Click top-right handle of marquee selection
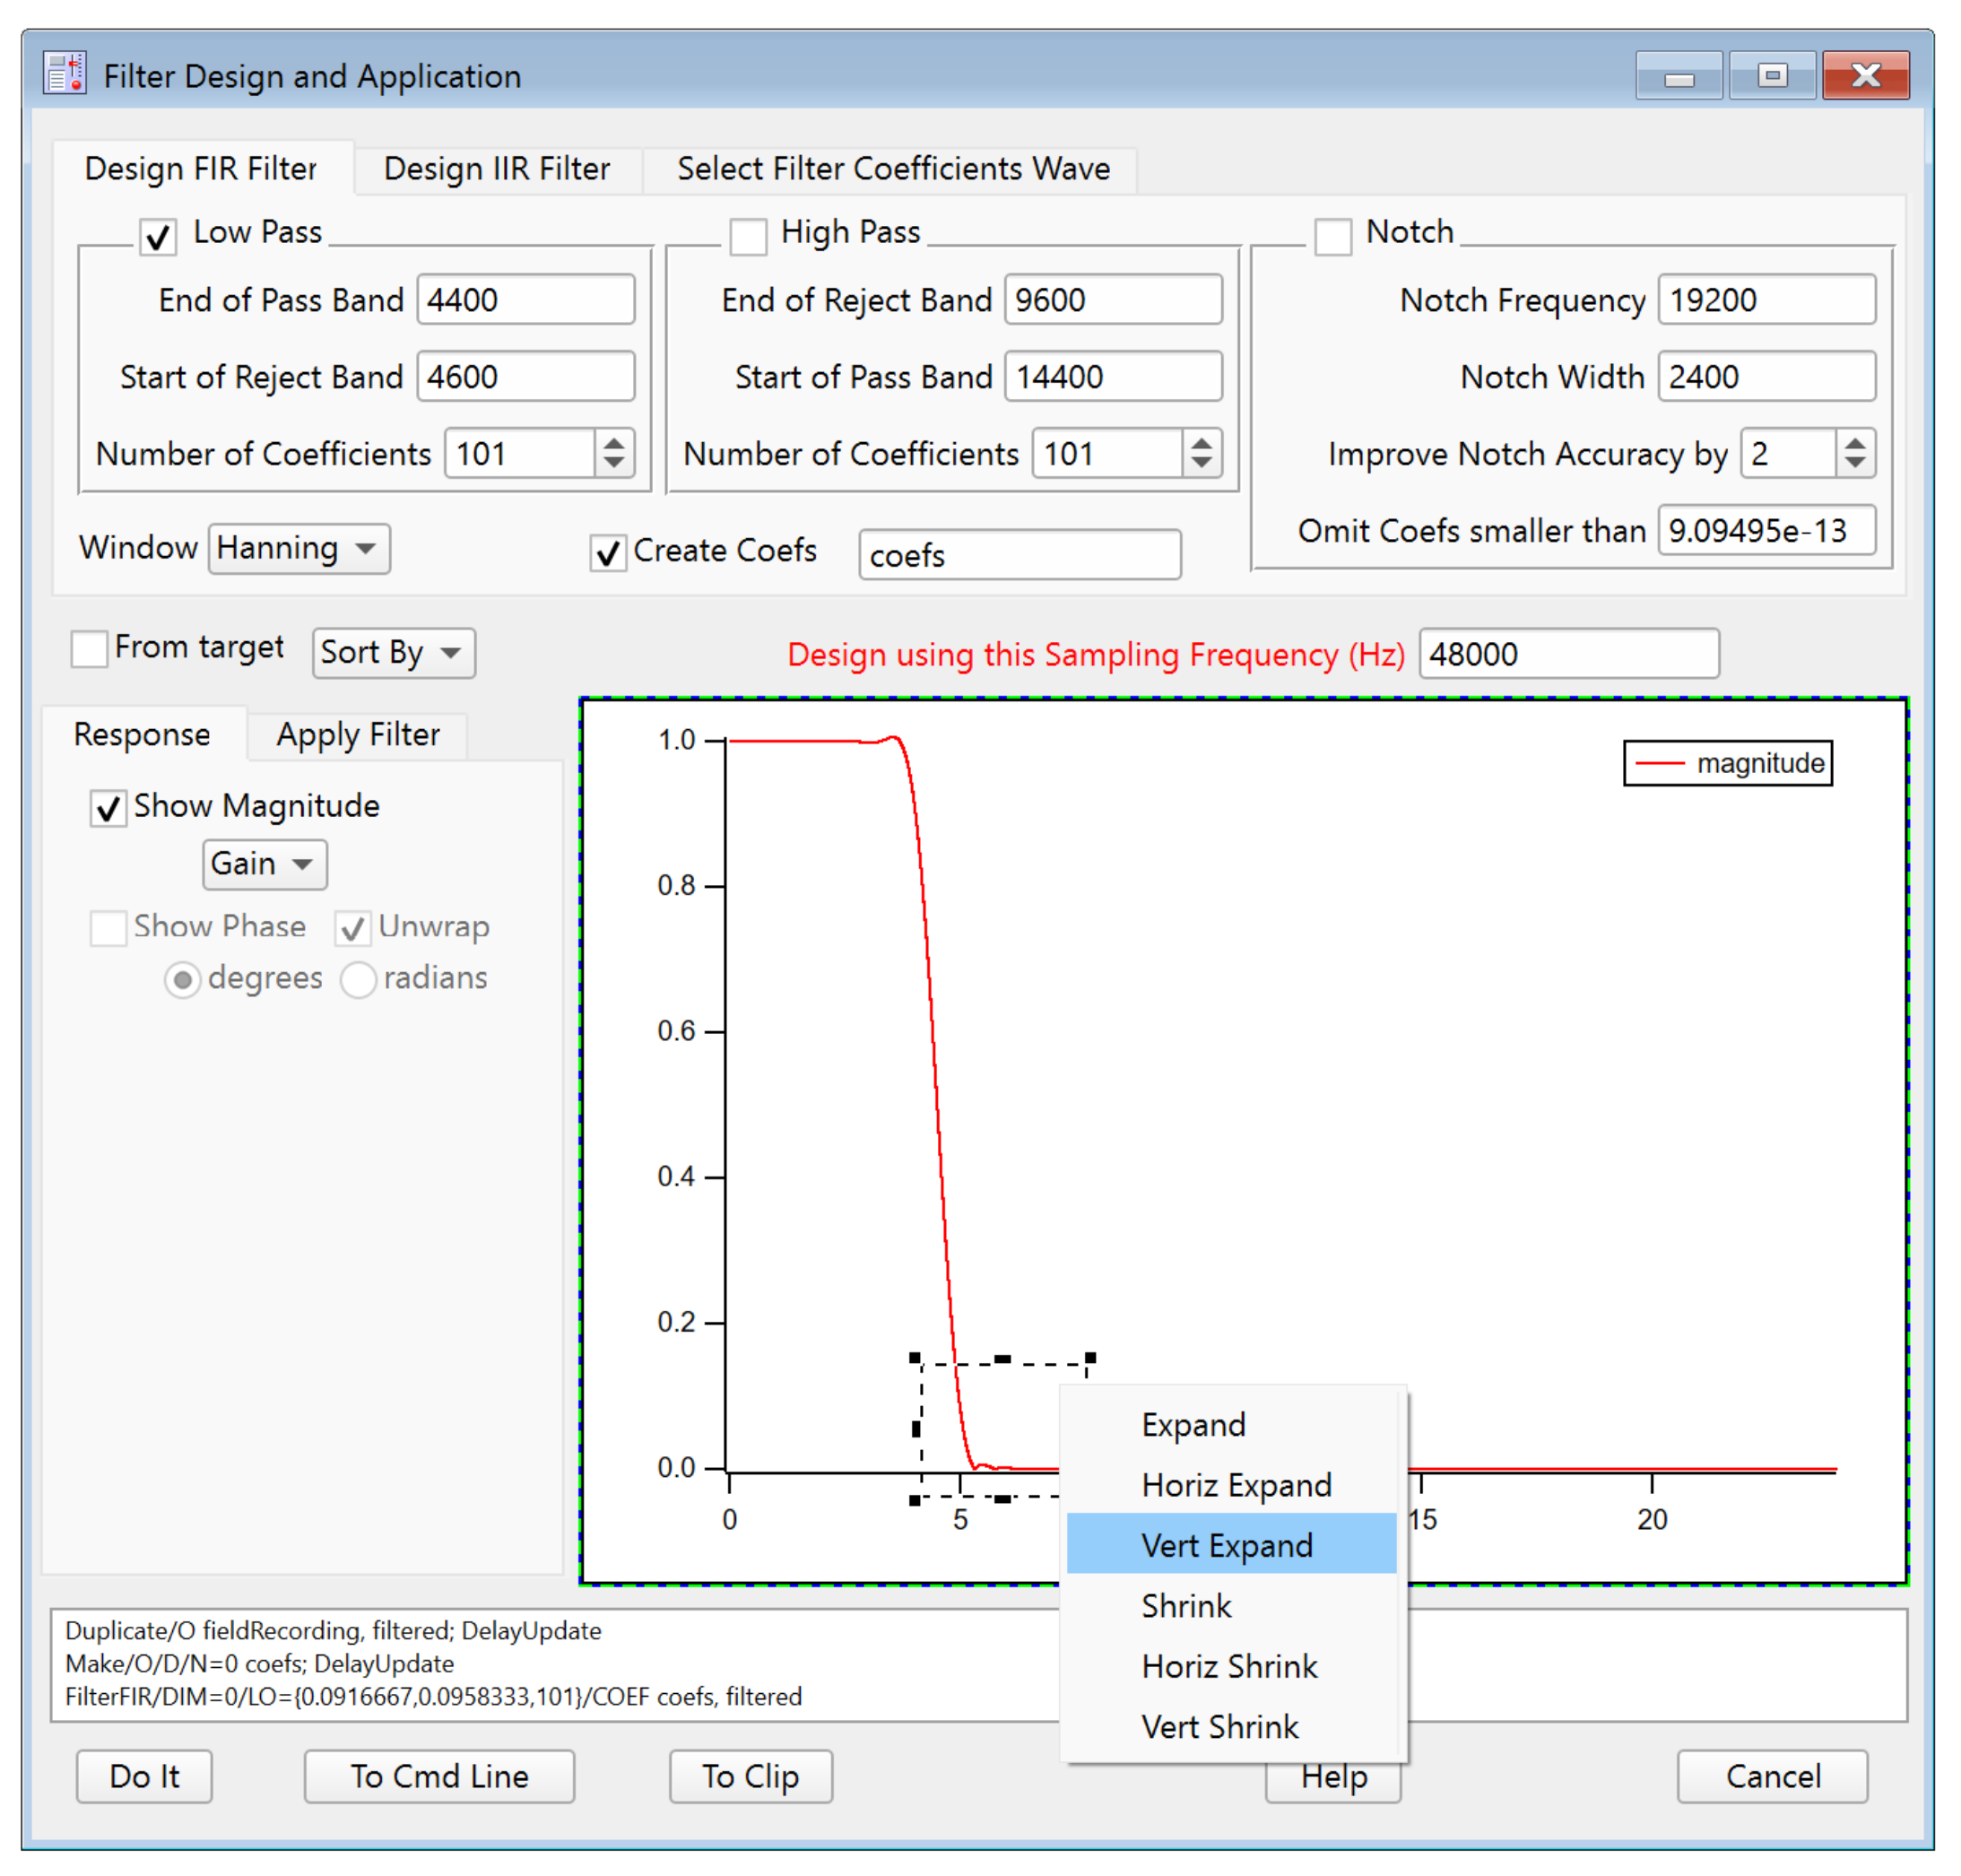Image resolution: width=1961 pixels, height=1876 pixels. click(x=1090, y=1358)
